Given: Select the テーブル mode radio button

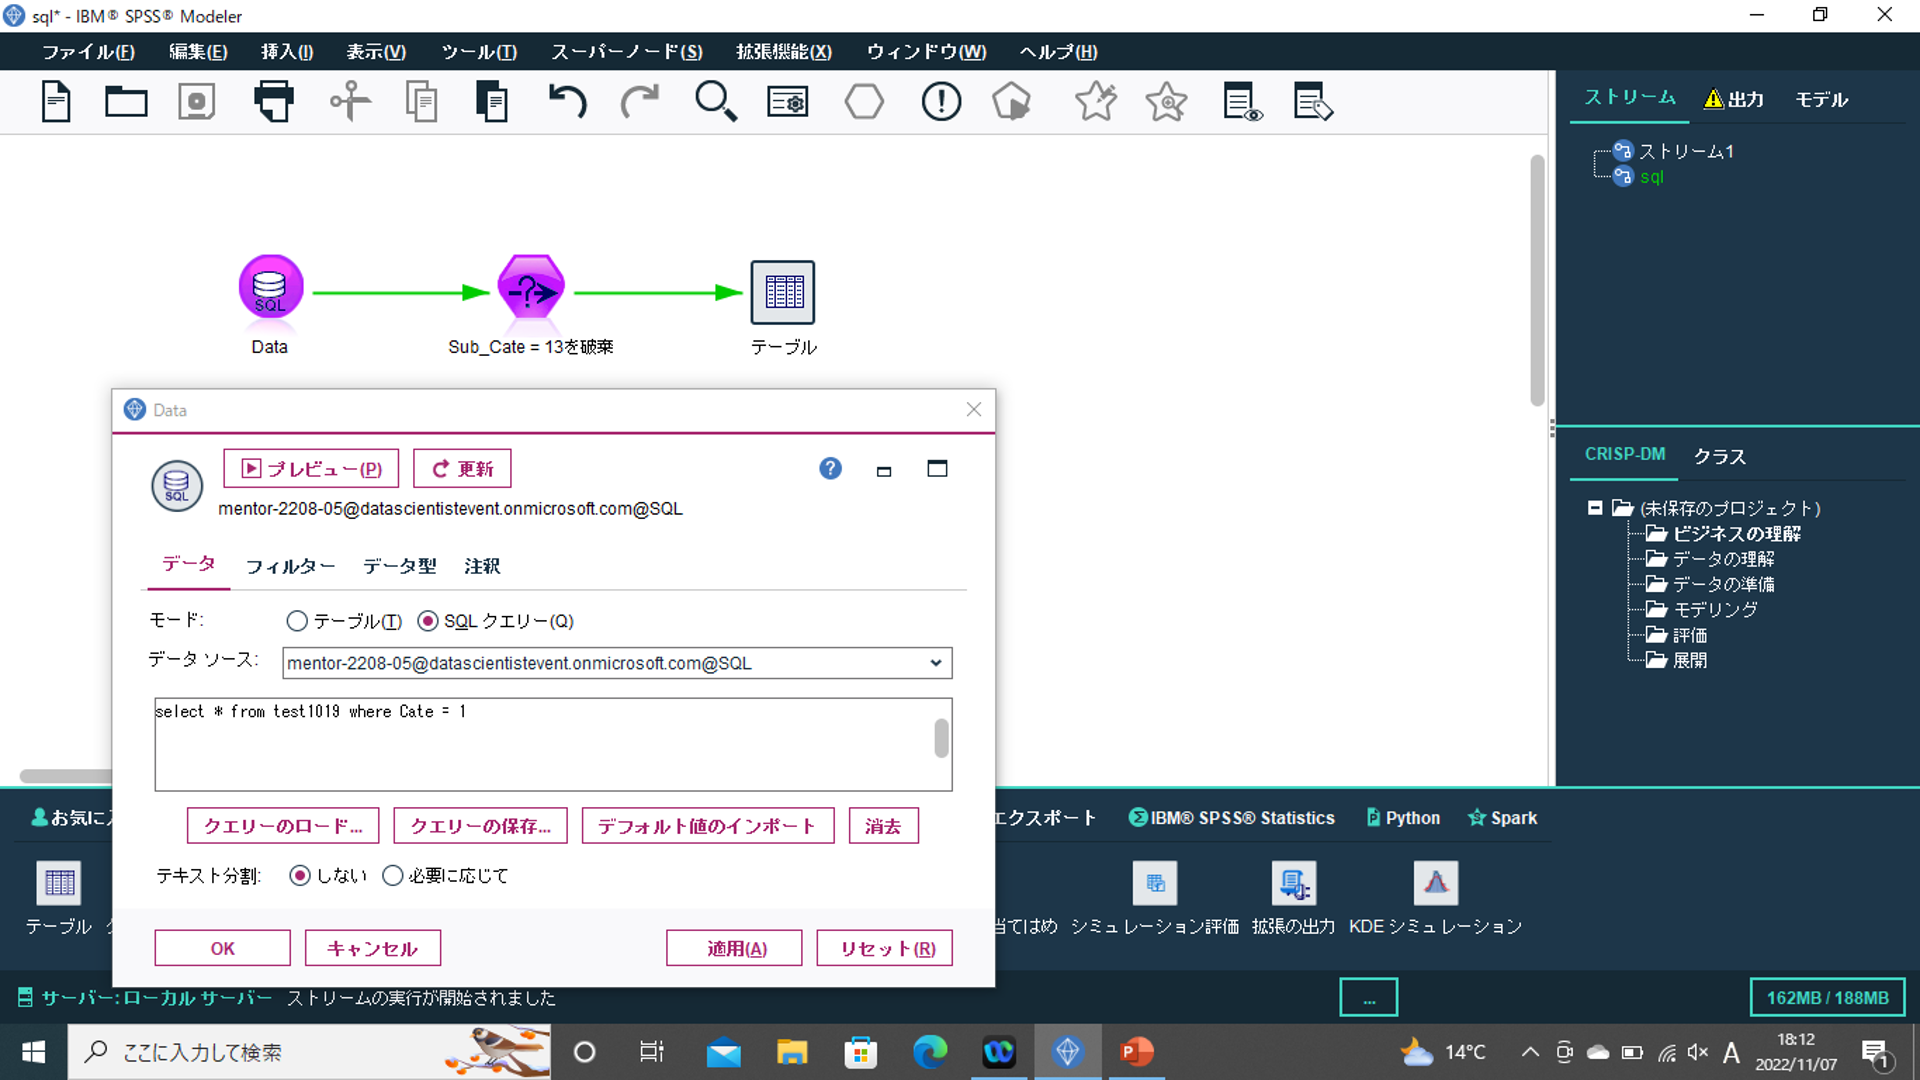Looking at the screenshot, I should click(297, 621).
